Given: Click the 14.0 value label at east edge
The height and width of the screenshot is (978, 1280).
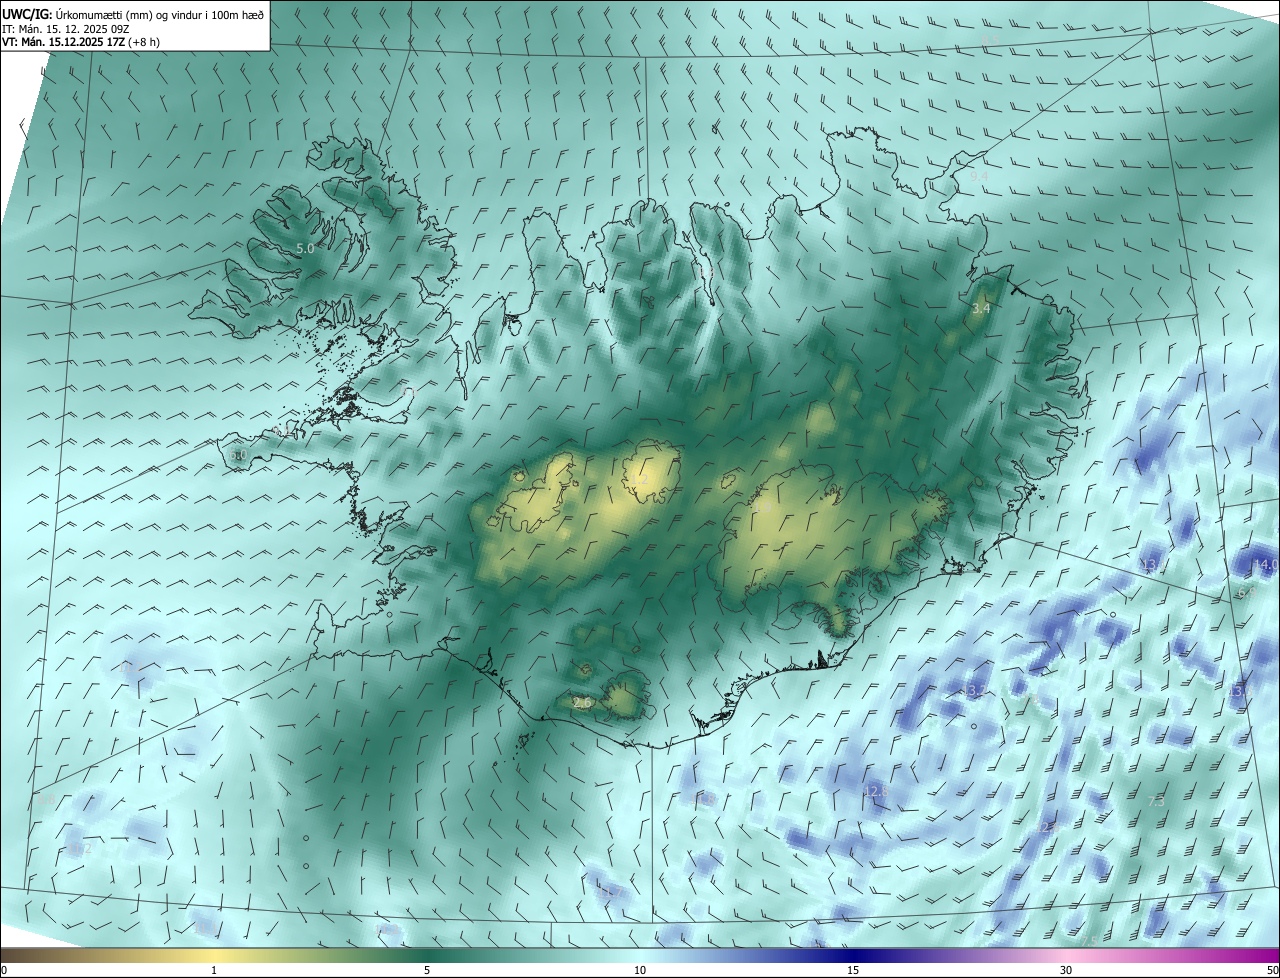Looking at the screenshot, I should tap(1266, 565).
